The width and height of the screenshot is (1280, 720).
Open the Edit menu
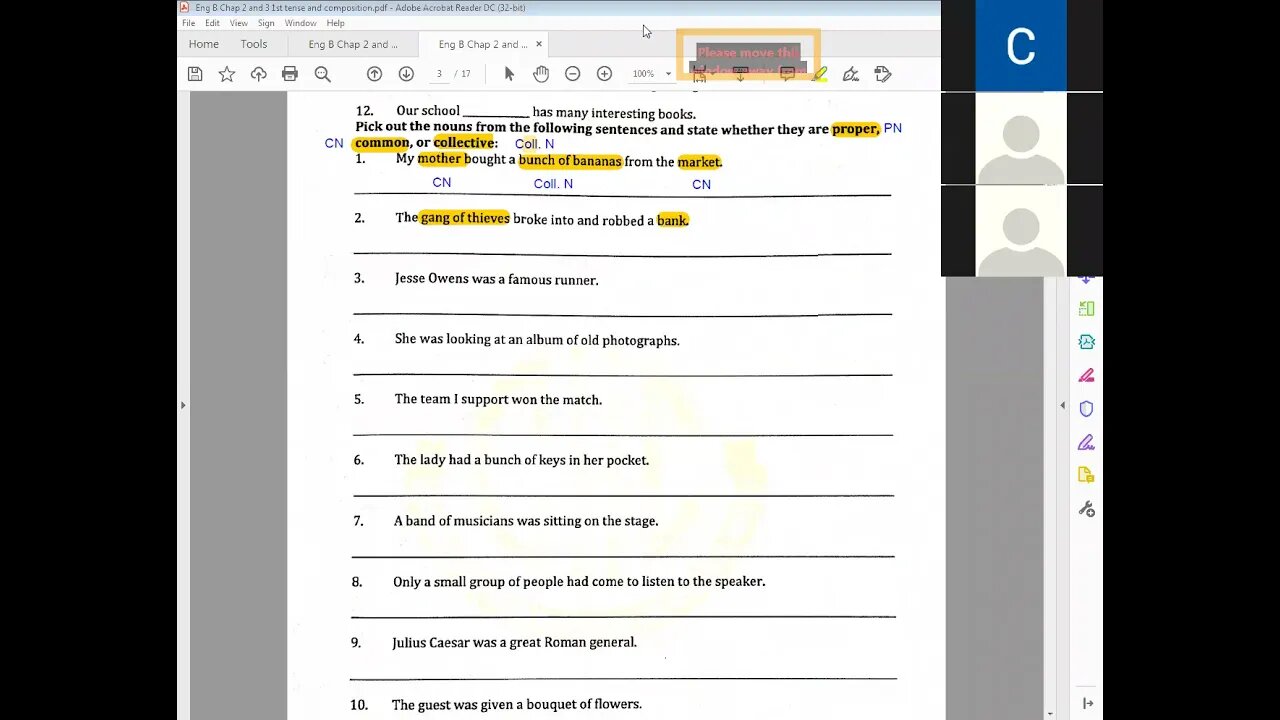click(x=213, y=23)
